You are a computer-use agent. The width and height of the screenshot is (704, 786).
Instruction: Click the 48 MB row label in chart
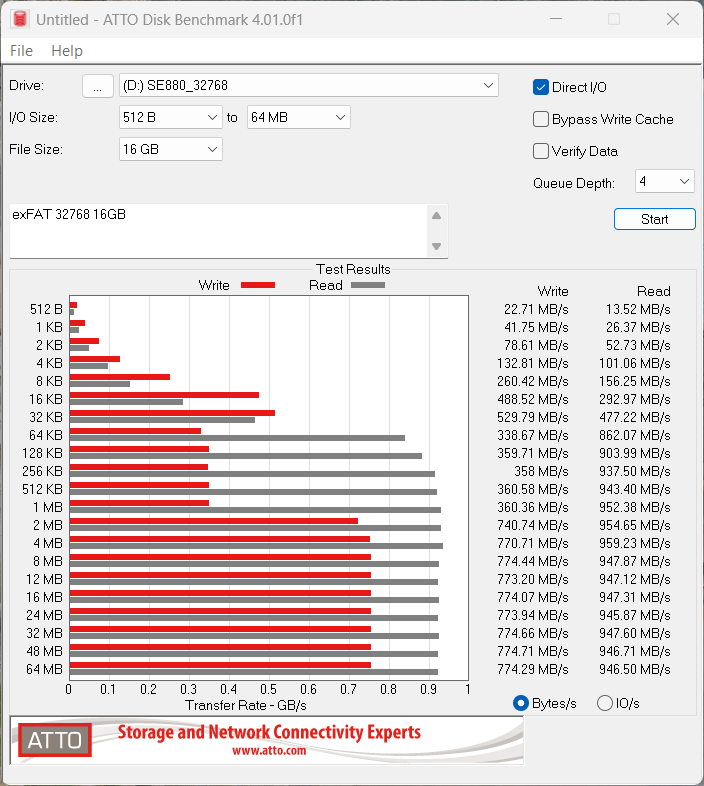tap(44, 651)
